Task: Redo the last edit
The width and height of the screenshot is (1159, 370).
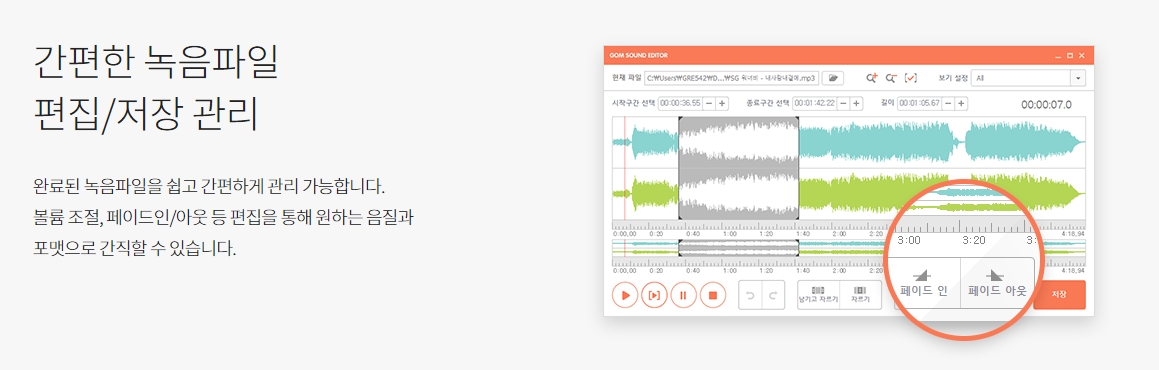Action: click(773, 295)
